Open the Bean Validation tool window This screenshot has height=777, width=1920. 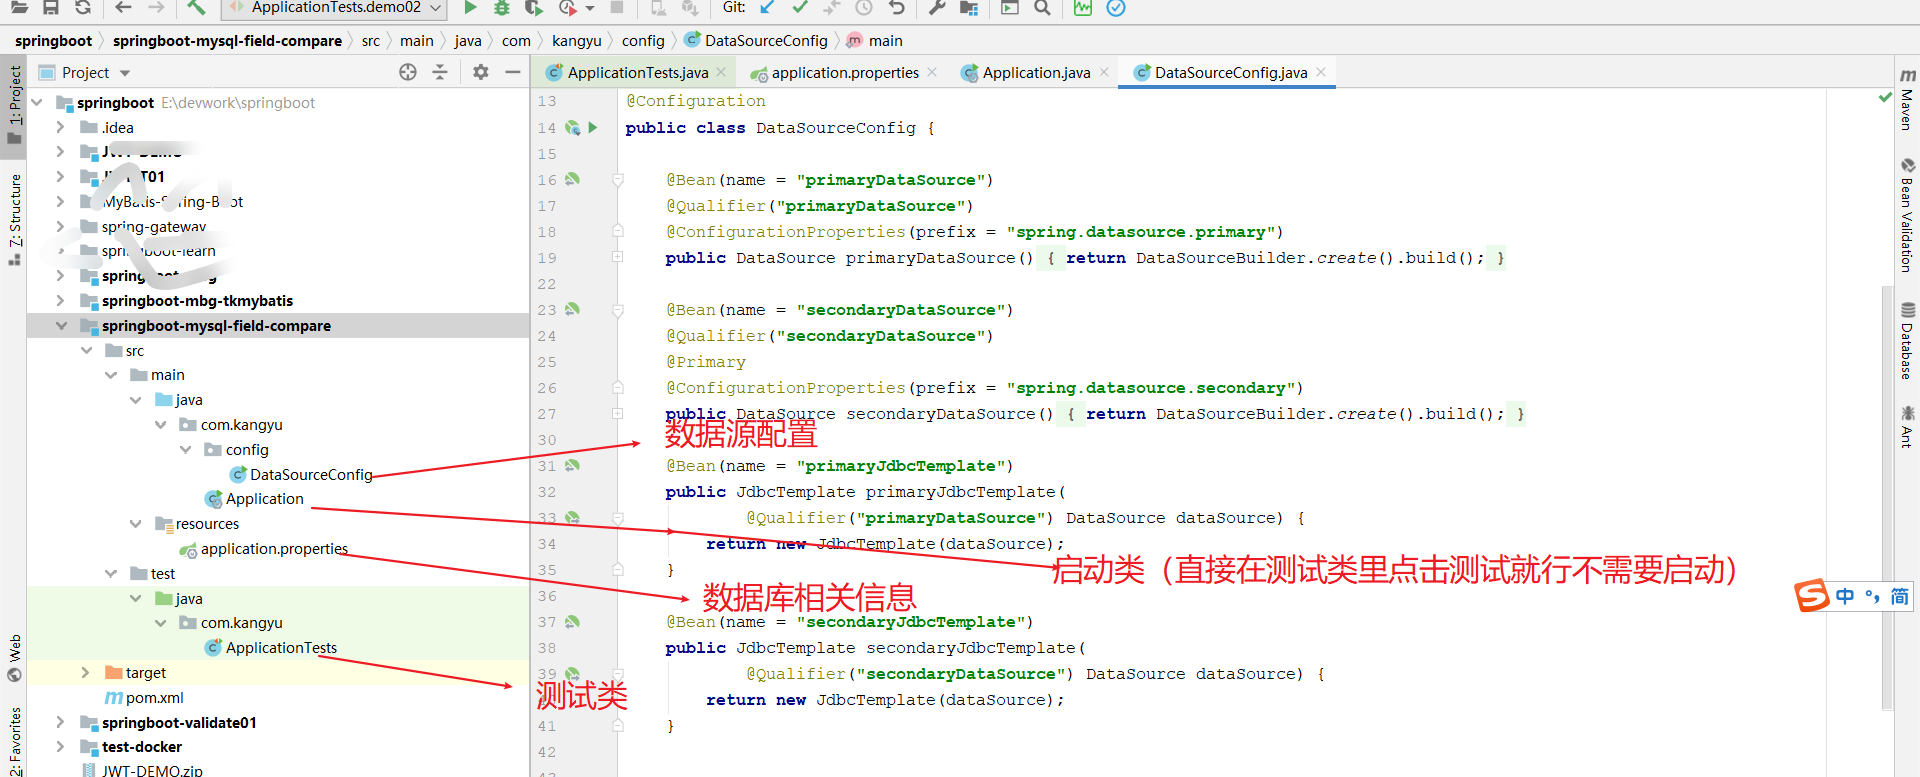click(x=1907, y=215)
